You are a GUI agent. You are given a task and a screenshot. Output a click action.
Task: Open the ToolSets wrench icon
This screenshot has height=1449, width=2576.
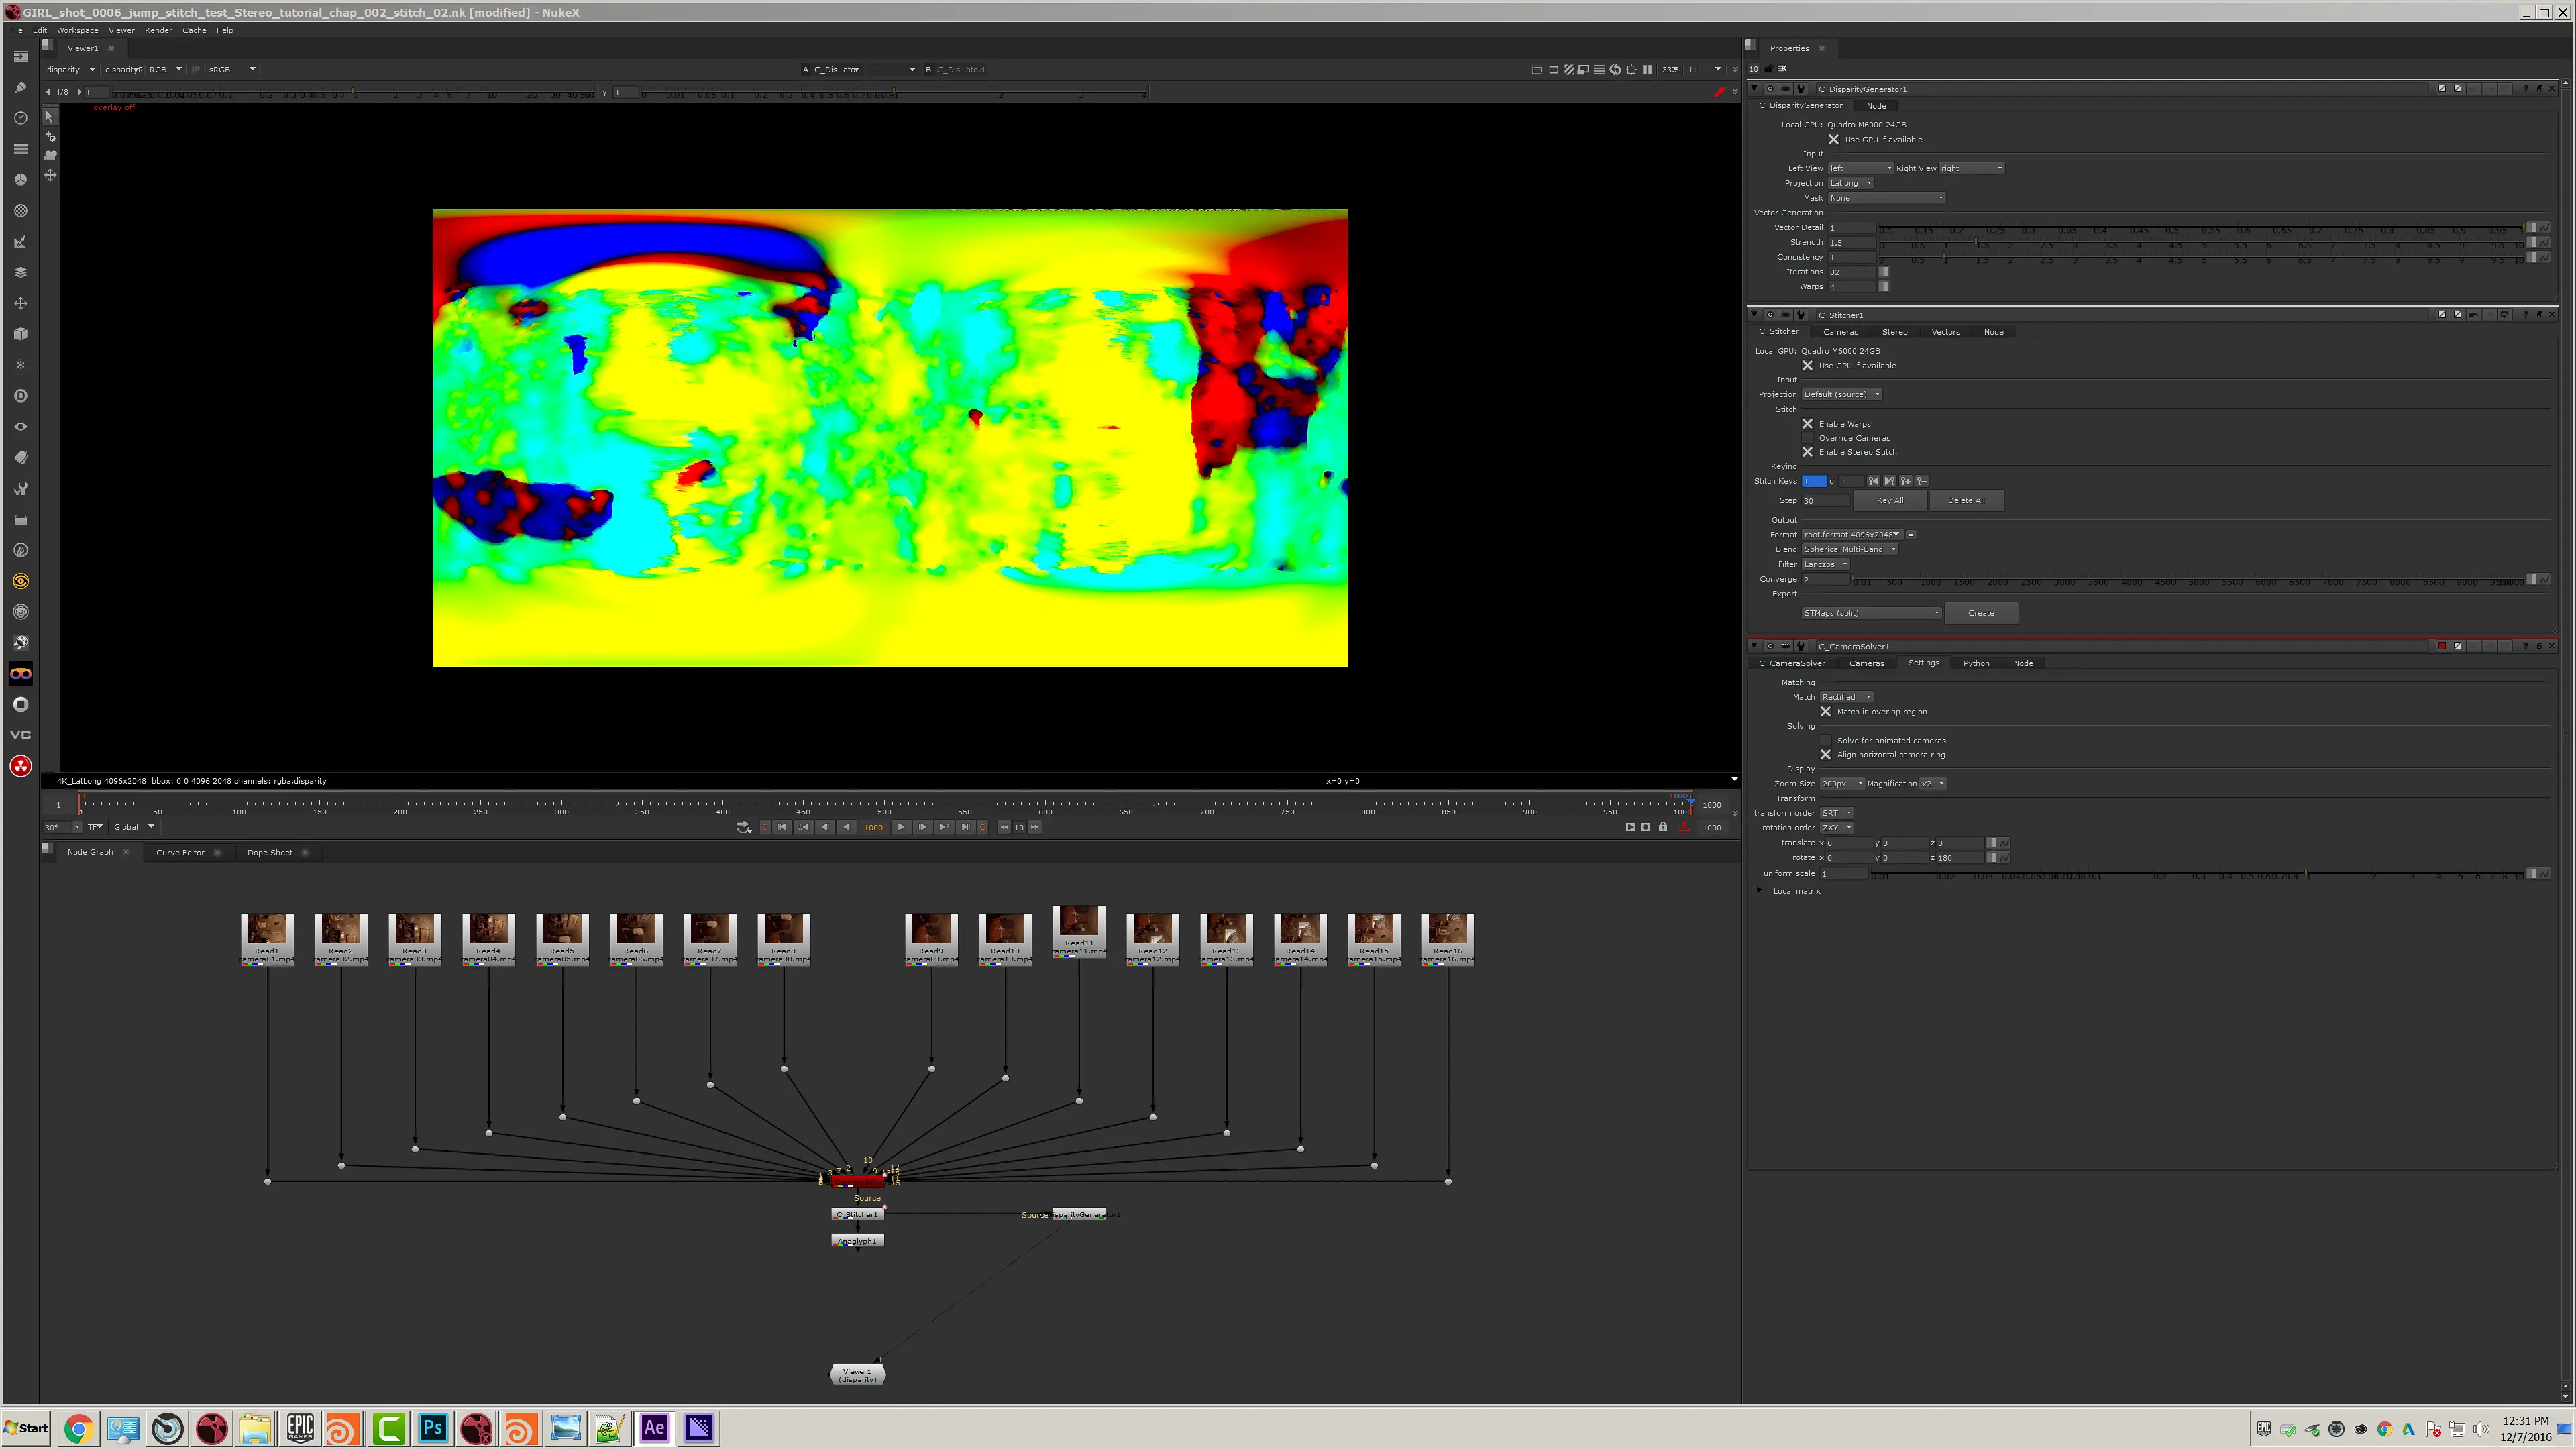(x=20, y=489)
